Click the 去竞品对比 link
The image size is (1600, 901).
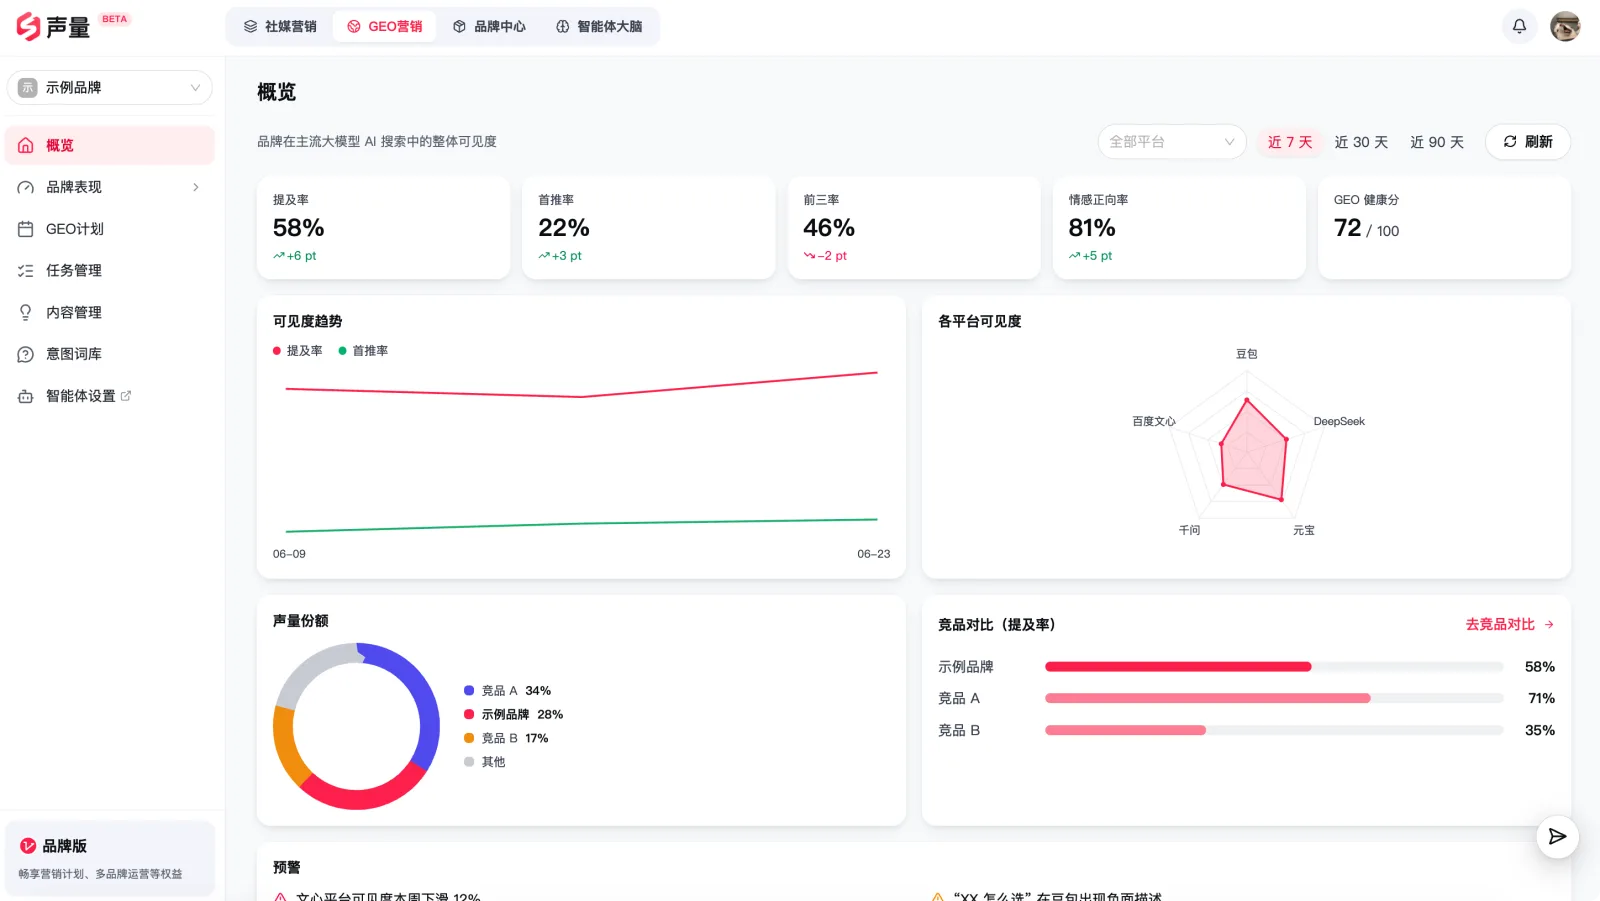1510,624
